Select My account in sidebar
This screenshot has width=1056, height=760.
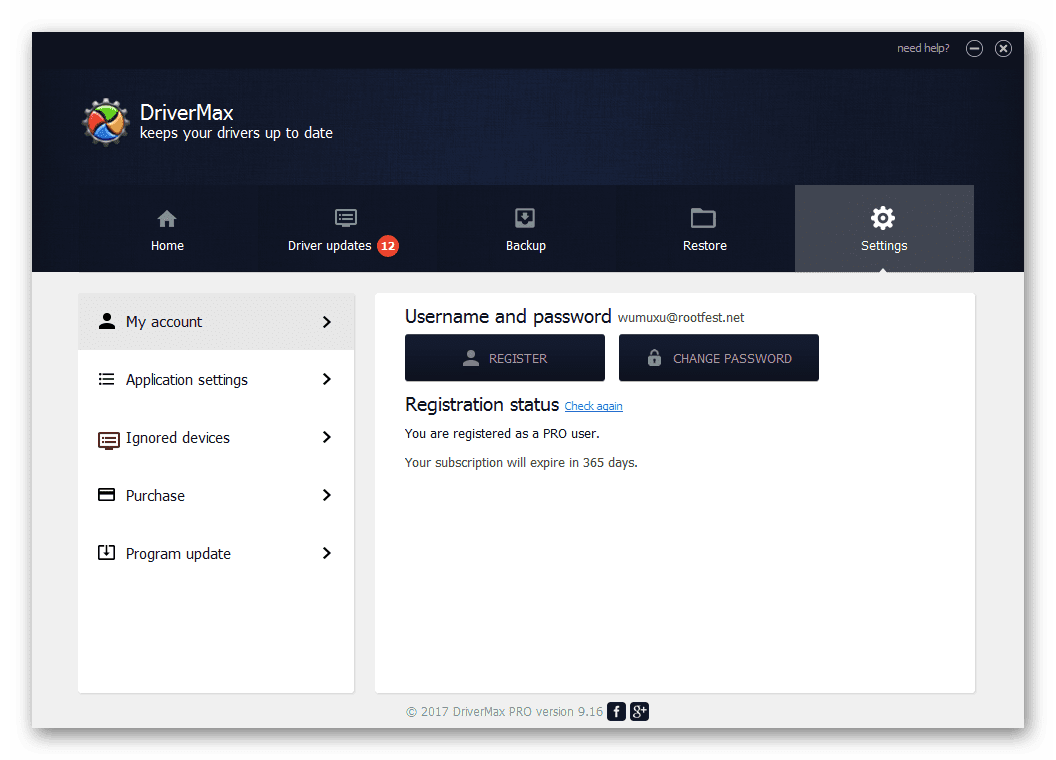coord(216,321)
